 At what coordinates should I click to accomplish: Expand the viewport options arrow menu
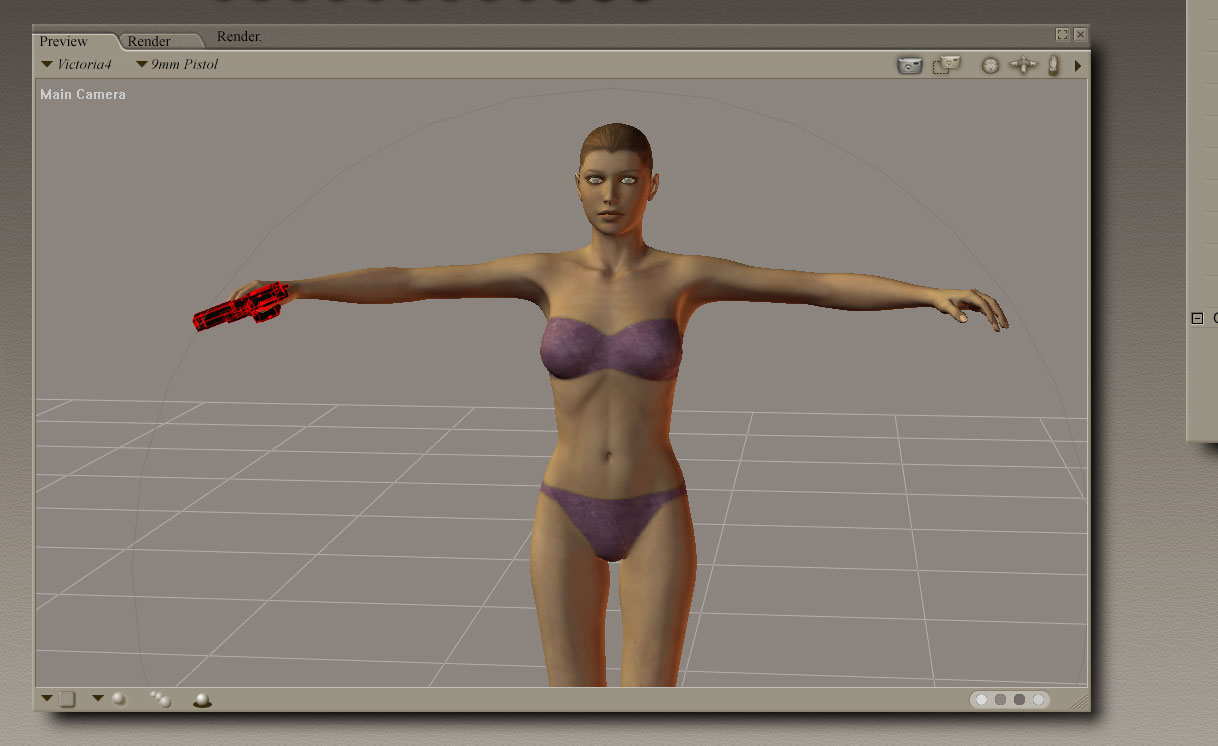pyautogui.click(x=1078, y=66)
